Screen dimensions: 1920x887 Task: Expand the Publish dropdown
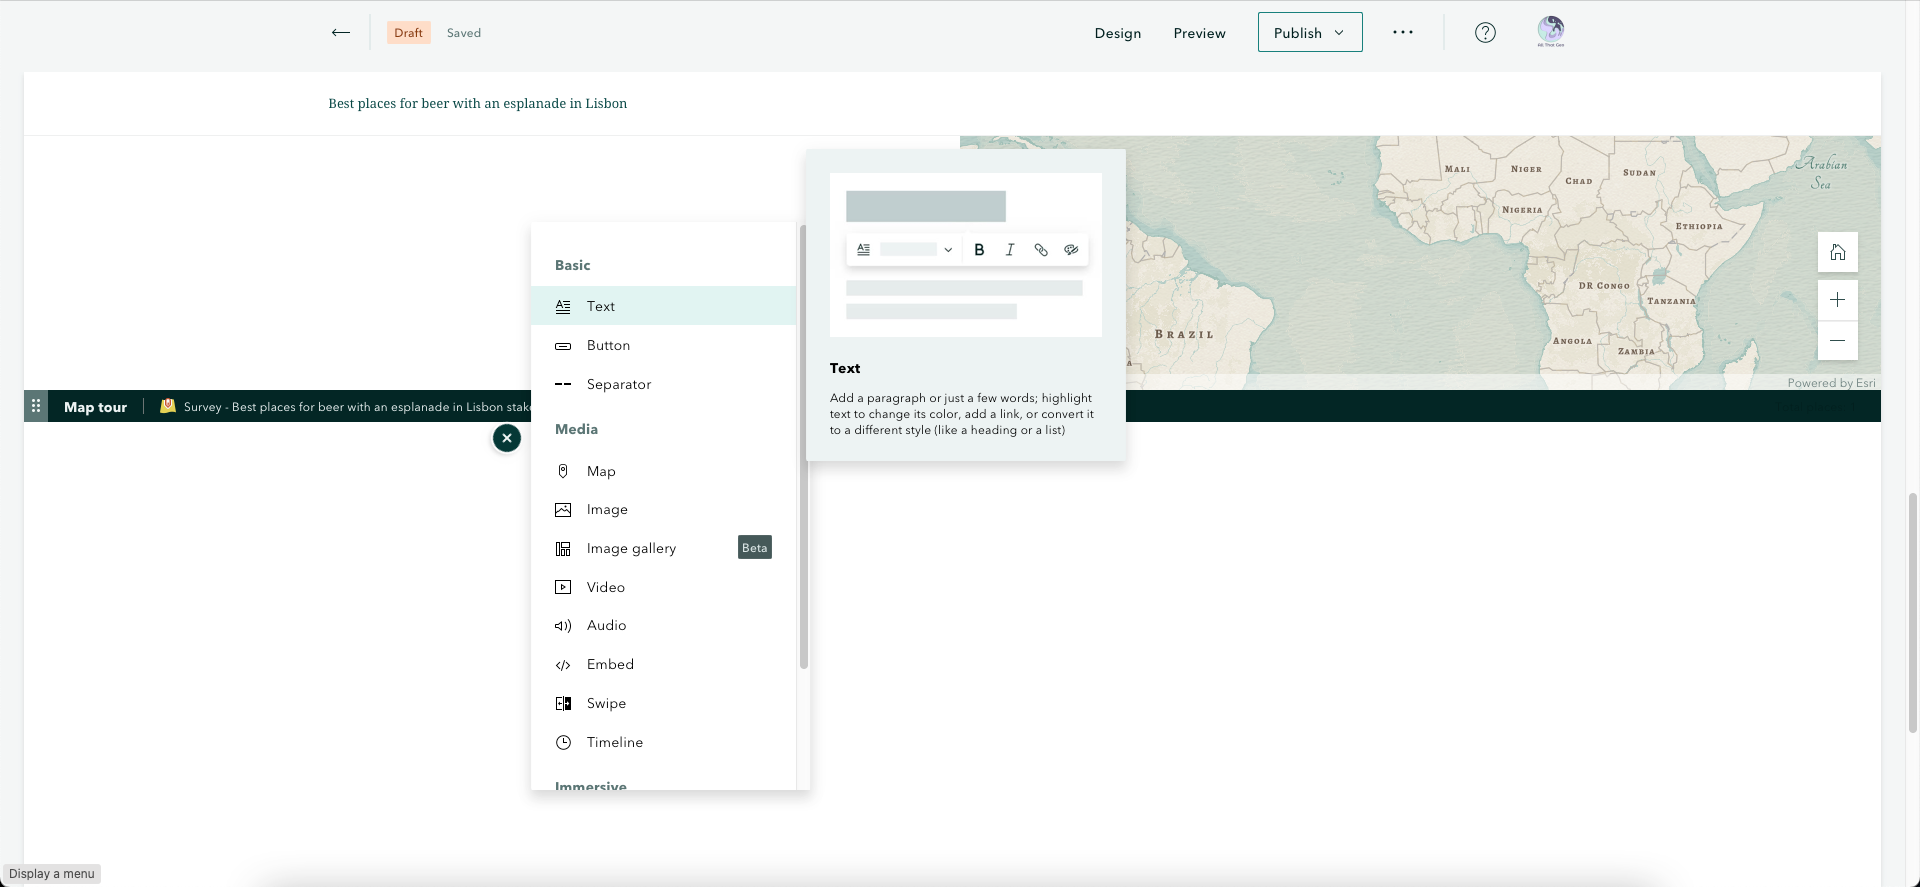coord(1310,32)
